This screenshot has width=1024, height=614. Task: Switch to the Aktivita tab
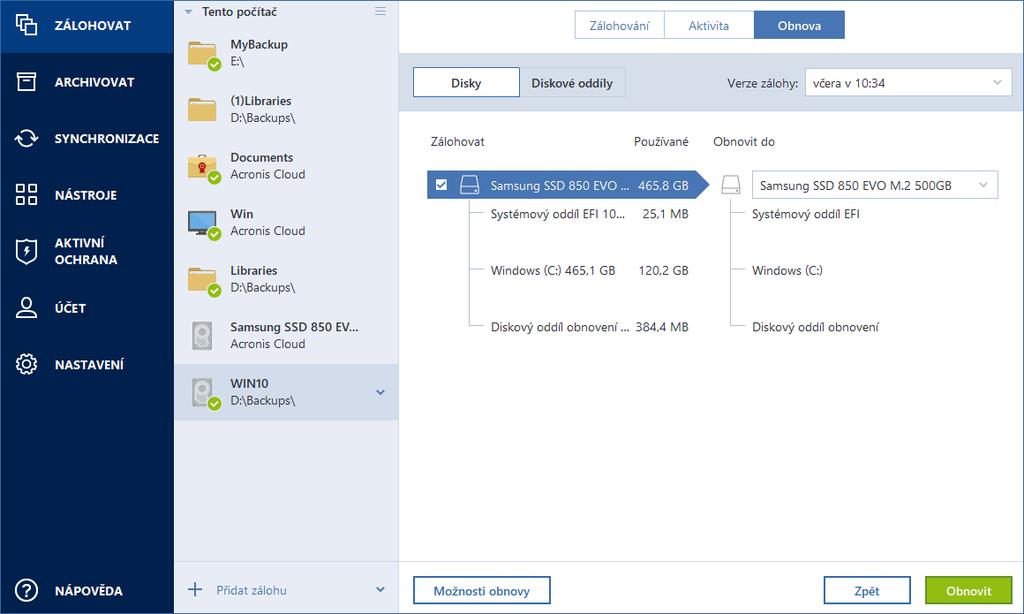pos(709,25)
